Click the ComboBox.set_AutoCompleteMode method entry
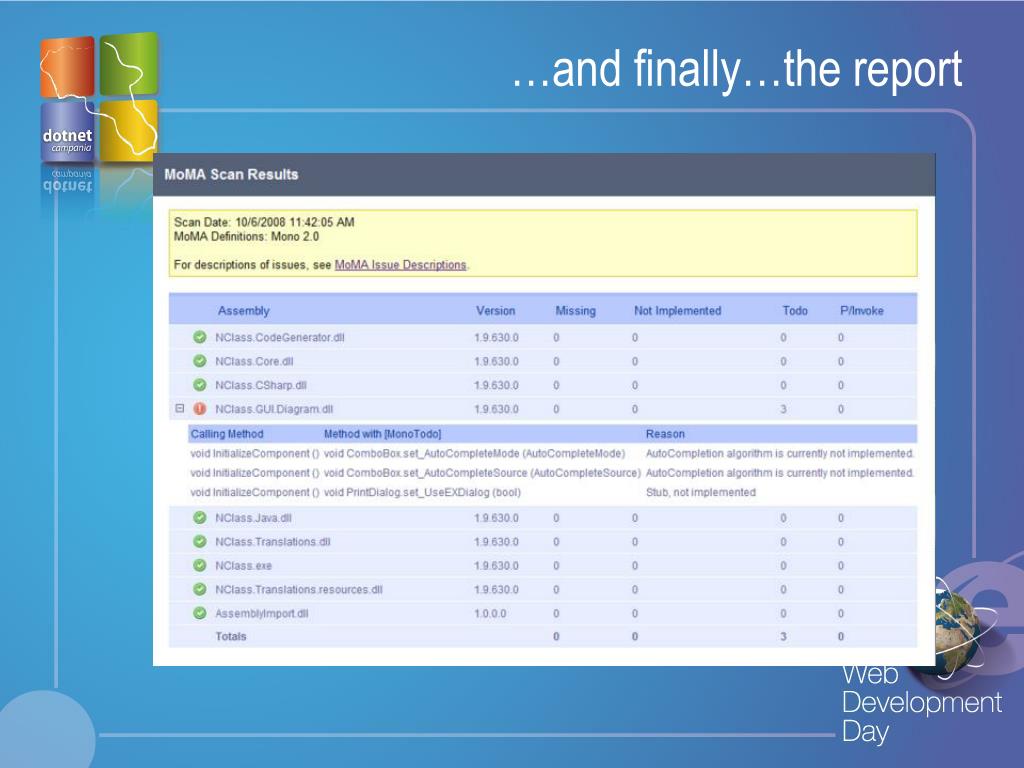 [x=474, y=453]
